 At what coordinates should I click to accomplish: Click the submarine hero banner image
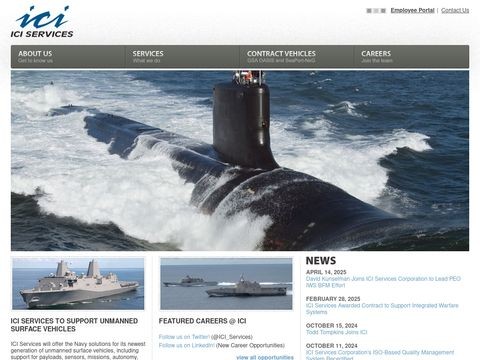[240, 161]
